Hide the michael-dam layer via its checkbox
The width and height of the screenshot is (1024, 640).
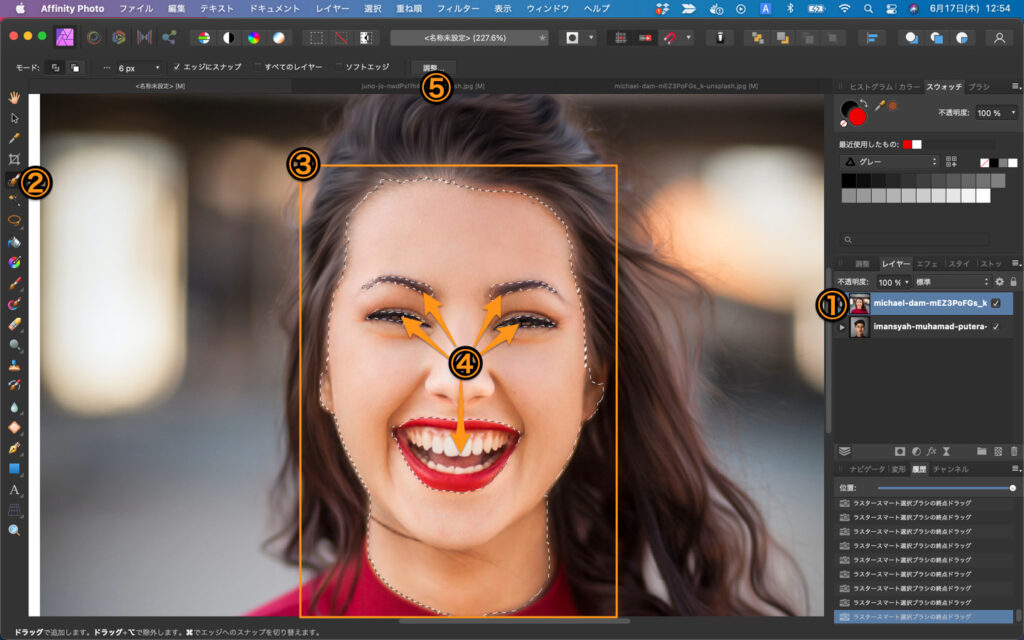coord(996,304)
